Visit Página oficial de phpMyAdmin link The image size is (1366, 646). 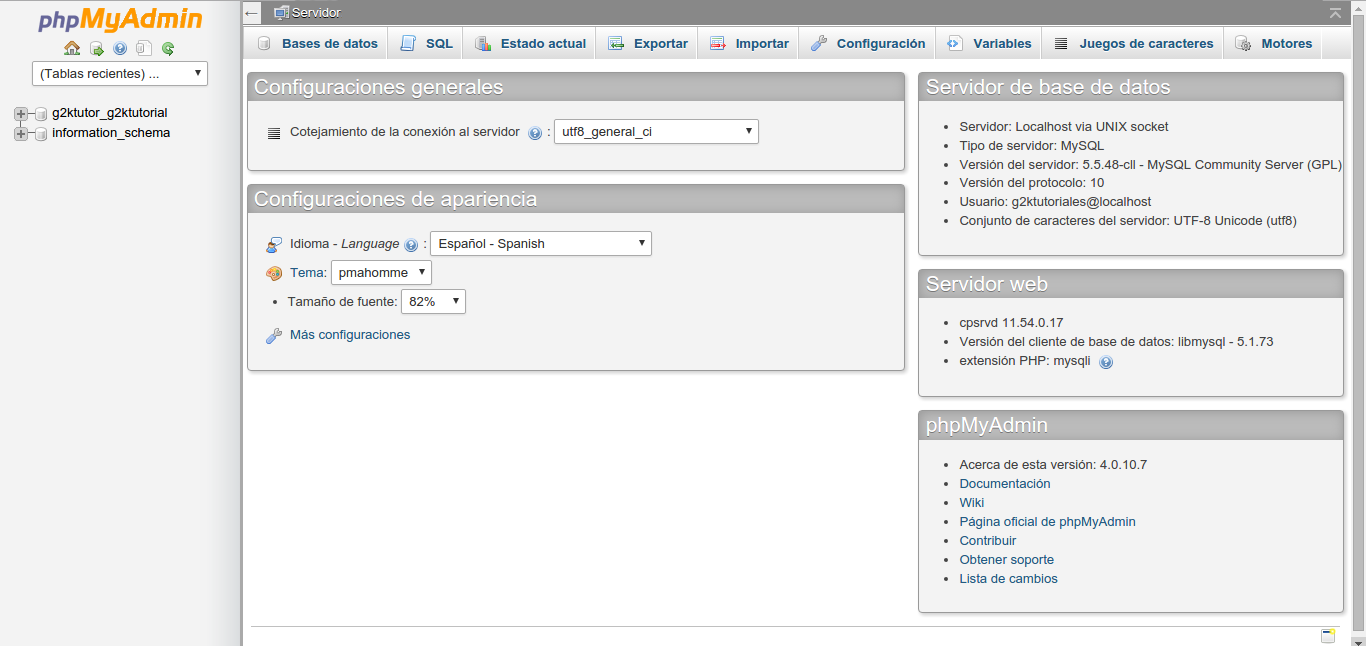1047,521
